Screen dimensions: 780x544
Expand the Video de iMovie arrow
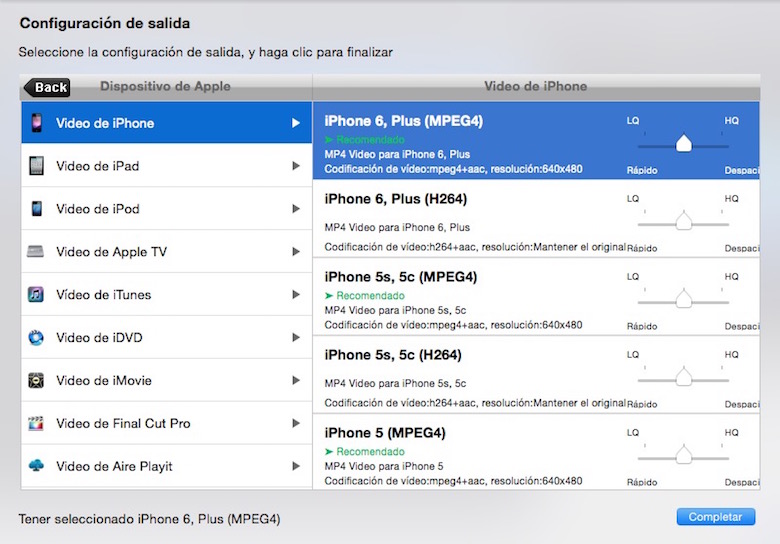point(296,380)
